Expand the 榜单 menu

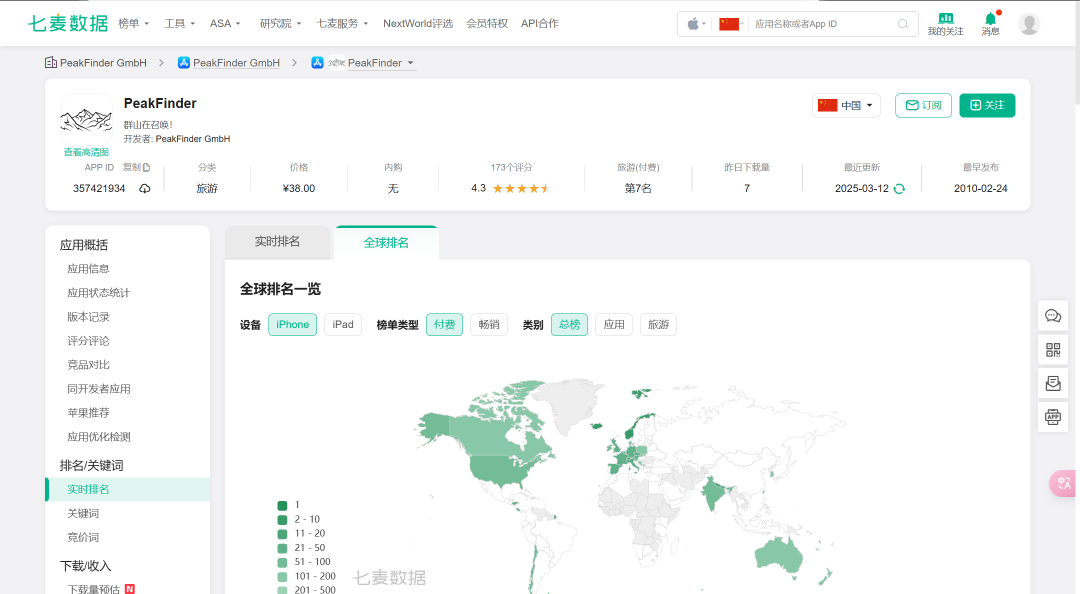tap(134, 23)
